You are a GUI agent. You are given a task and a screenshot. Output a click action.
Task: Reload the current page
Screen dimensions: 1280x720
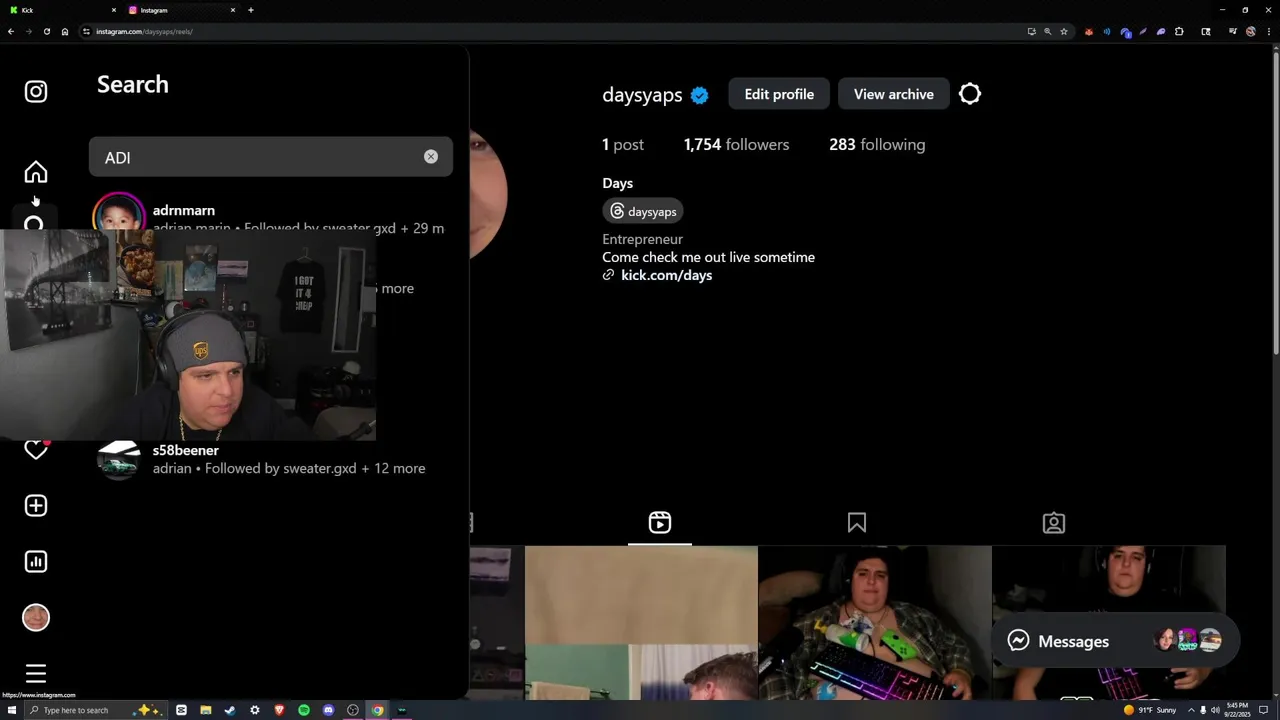(46, 31)
